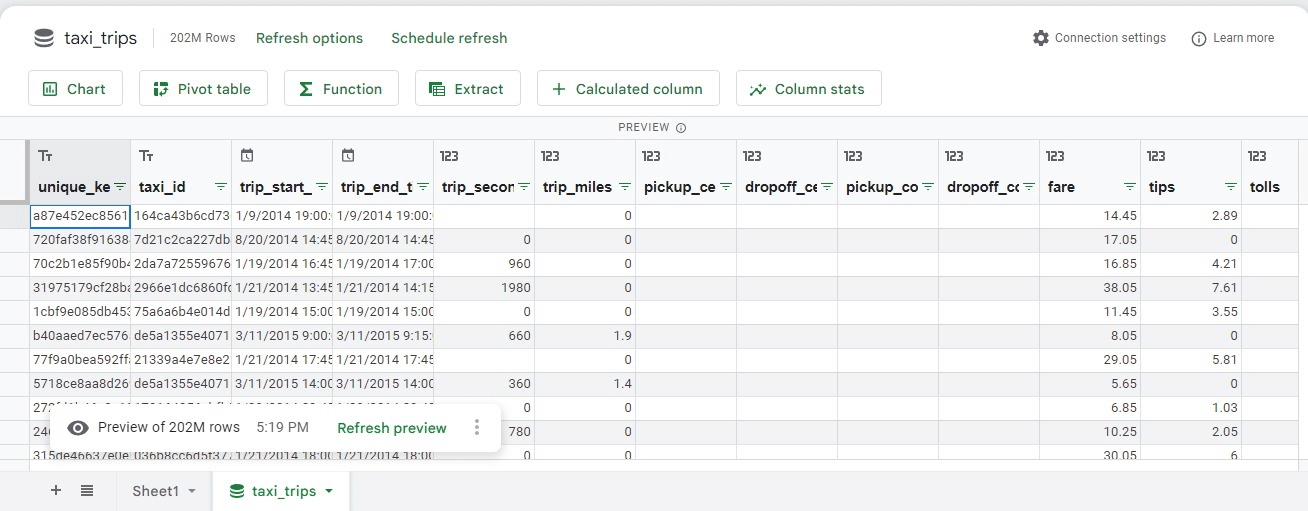Viewport: 1308px width, 511px height.
Task: Open Column stats
Action: [807, 89]
